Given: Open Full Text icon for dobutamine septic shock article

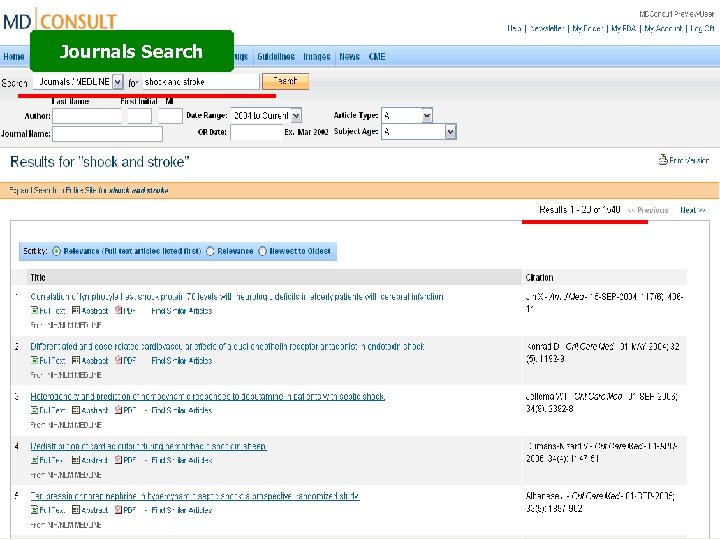Looking at the screenshot, I should pyautogui.click(x=34, y=410).
